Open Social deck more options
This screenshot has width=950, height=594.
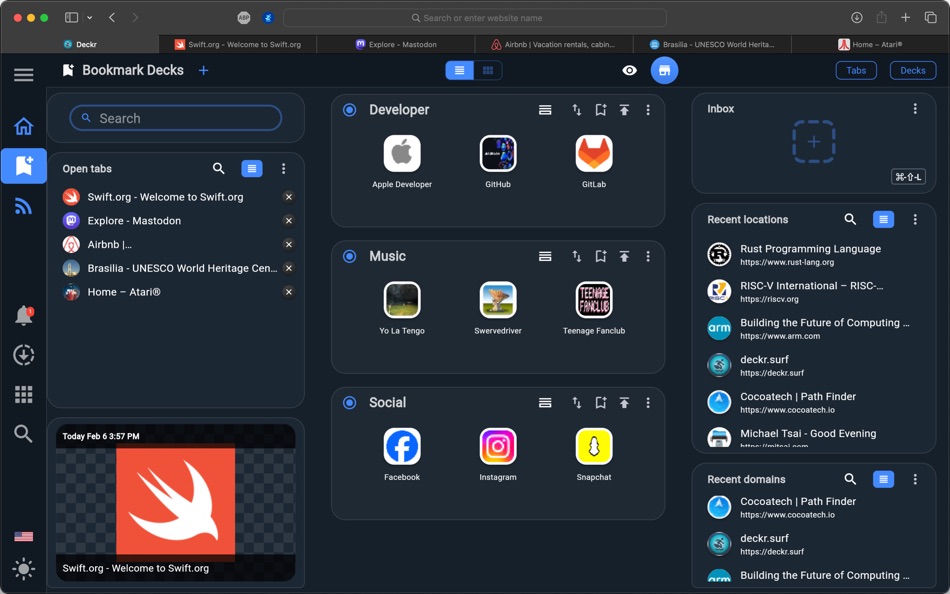pos(648,402)
